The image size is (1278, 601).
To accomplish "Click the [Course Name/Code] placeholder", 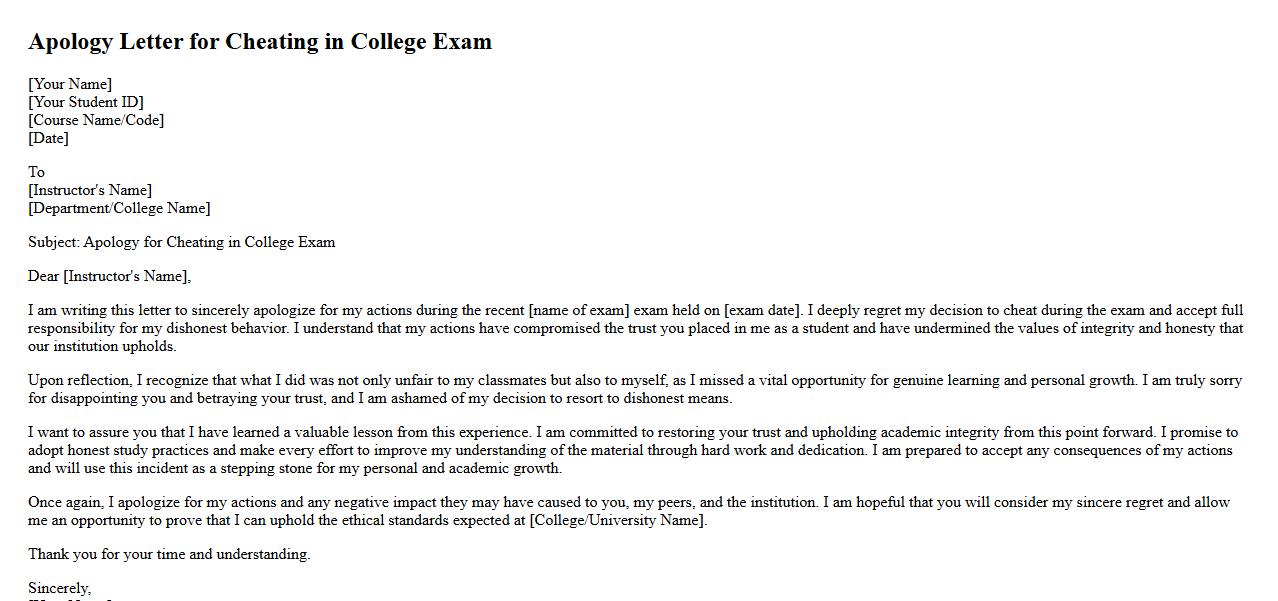I will coord(96,120).
